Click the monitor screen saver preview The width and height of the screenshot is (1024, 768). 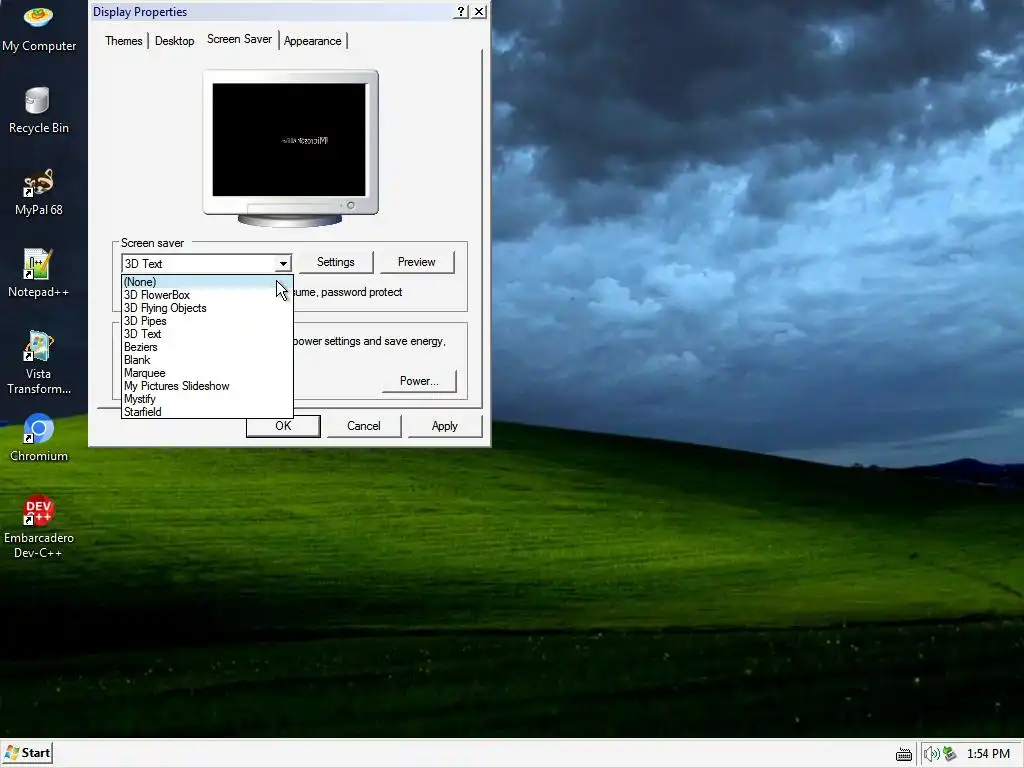289,140
